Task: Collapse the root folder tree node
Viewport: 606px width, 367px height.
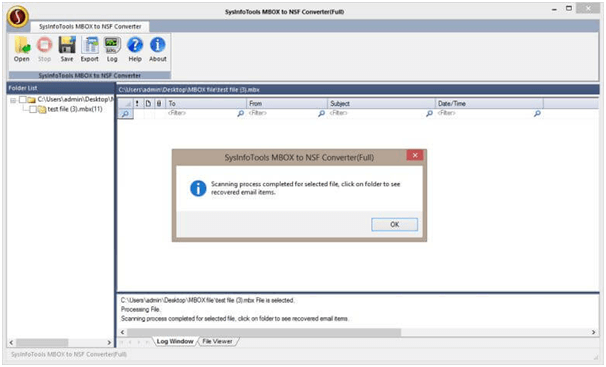Action: (13, 100)
